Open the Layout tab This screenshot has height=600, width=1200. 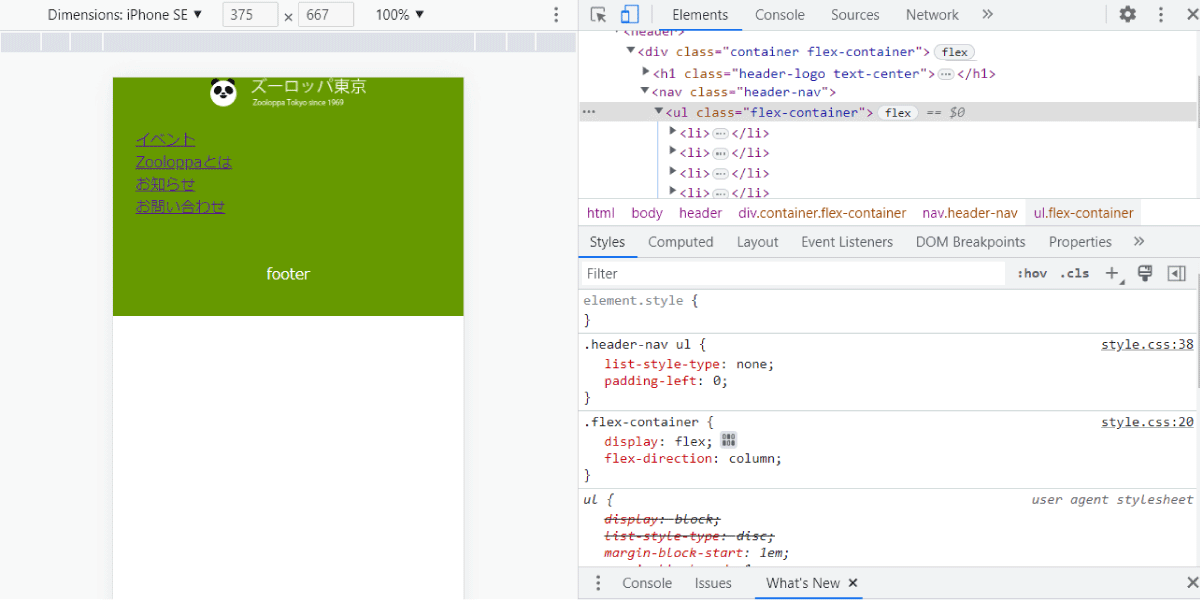tap(757, 242)
